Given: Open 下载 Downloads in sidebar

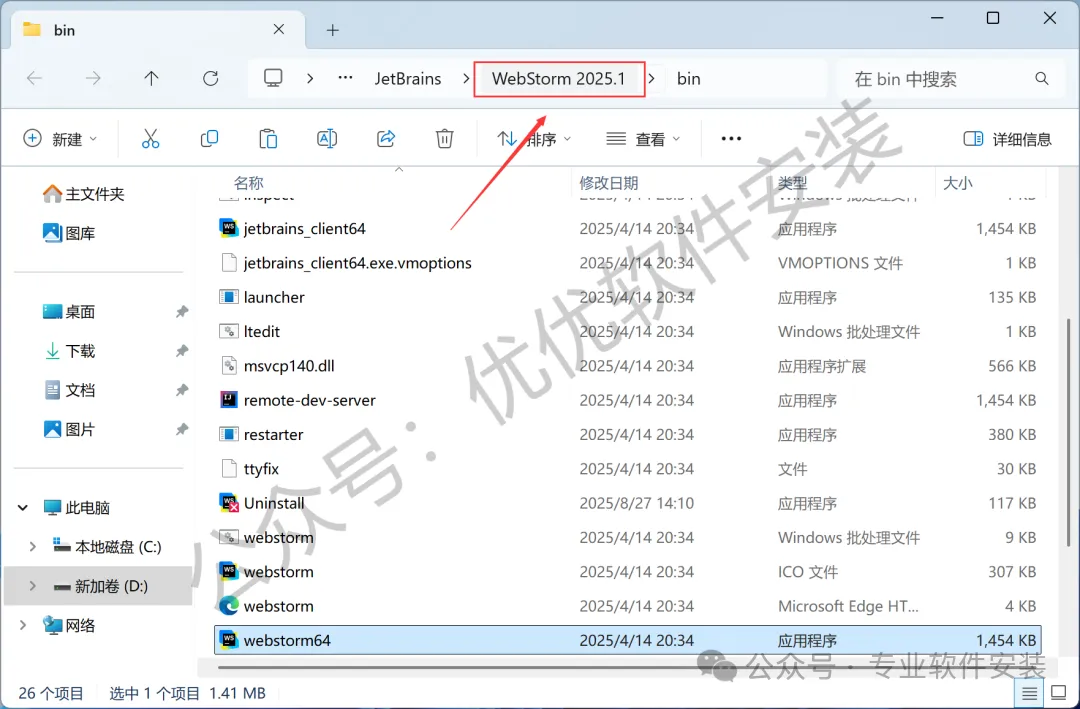Looking at the screenshot, I should tap(69, 351).
